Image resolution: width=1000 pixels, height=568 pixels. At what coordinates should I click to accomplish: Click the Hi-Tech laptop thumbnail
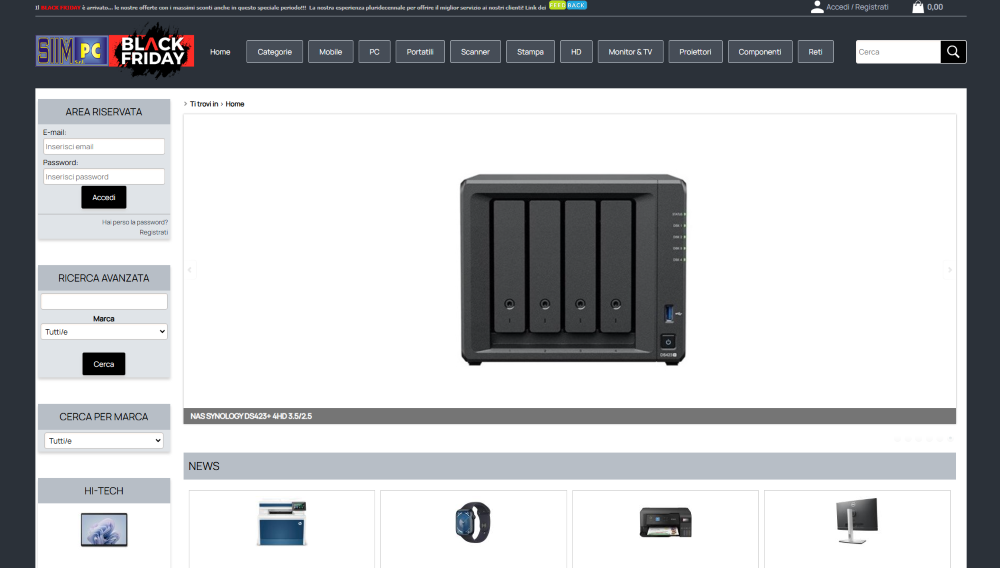104,530
